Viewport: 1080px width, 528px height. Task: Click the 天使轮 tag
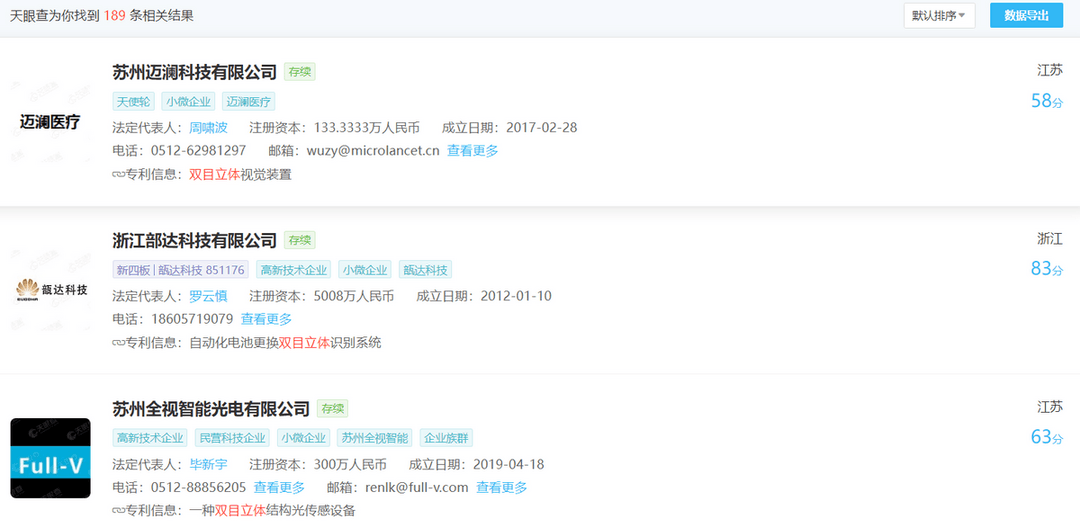click(x=134, y=102)
